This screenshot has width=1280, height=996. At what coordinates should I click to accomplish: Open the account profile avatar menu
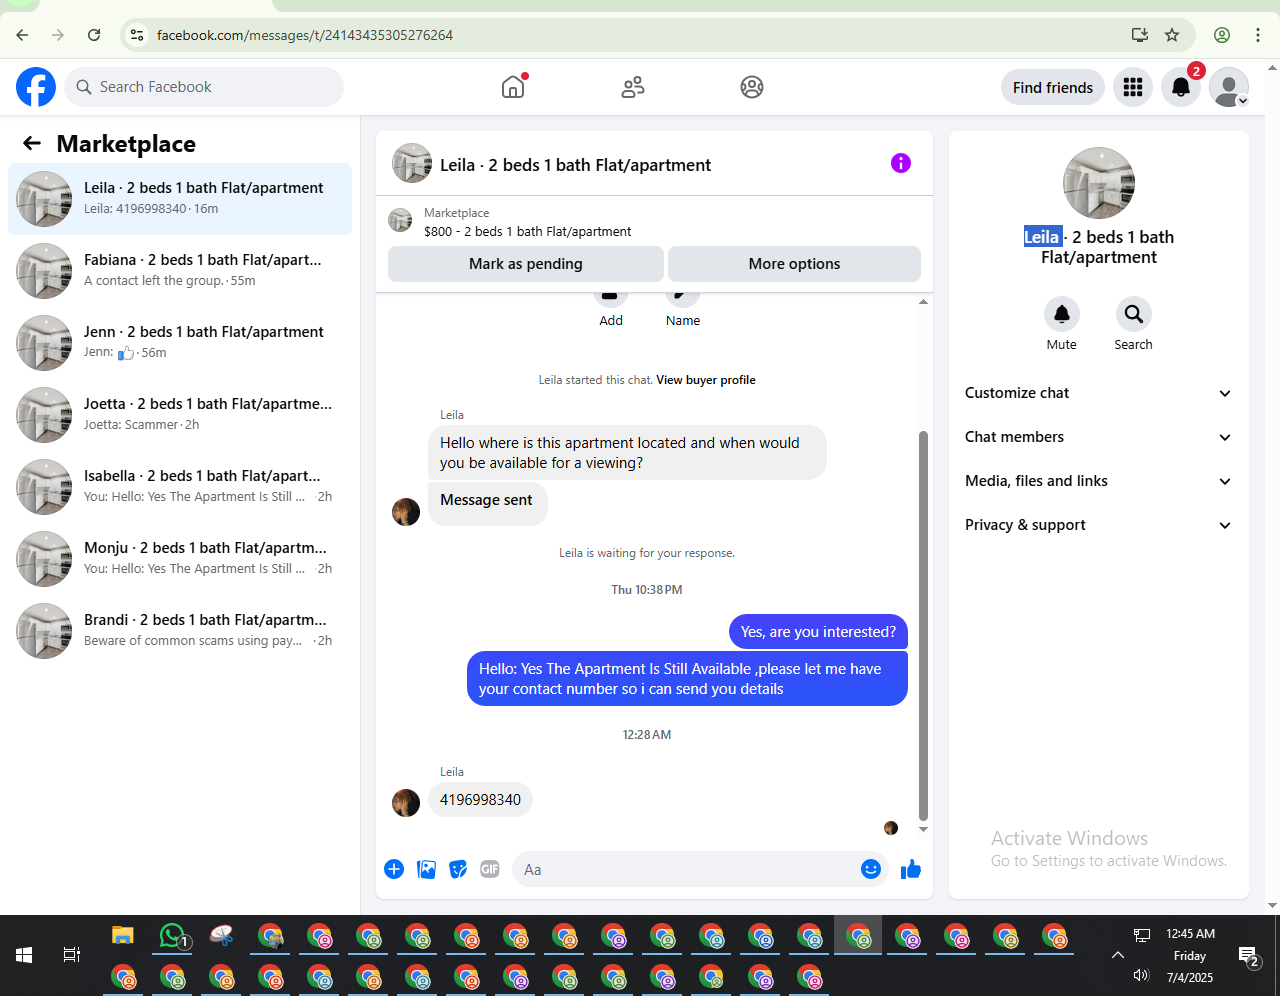(x=1229, y=87)
